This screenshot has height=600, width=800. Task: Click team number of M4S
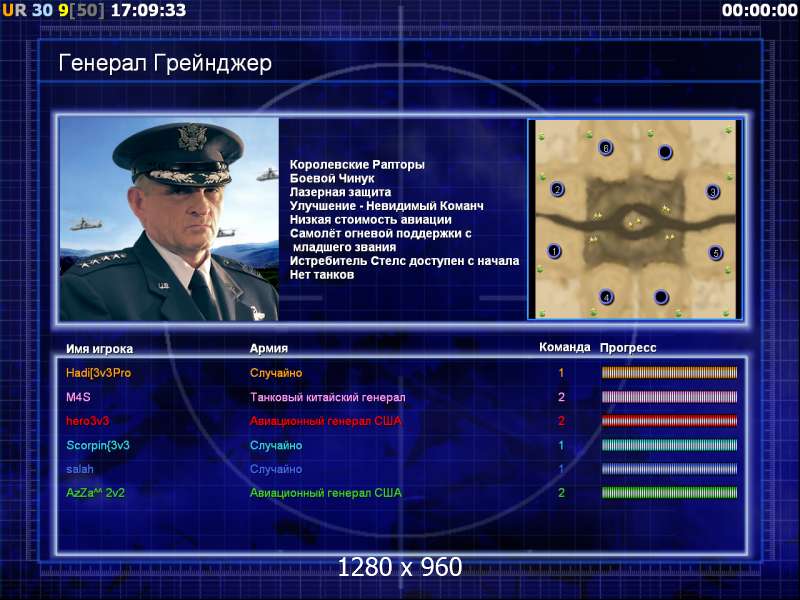561,397
